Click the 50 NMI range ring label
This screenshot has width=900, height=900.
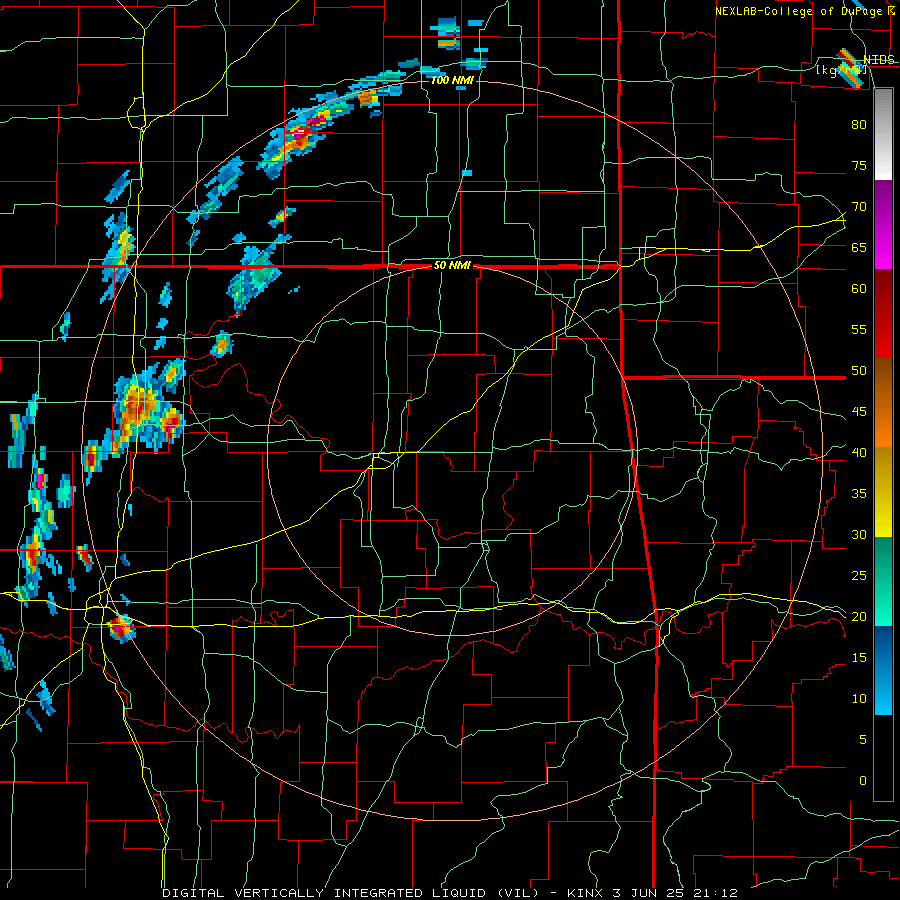click(452, 265)
